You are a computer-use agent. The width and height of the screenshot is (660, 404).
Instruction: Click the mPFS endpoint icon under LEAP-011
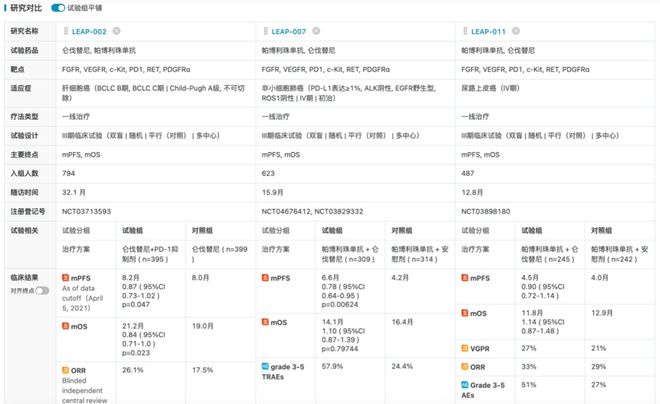tap(465, 278)
